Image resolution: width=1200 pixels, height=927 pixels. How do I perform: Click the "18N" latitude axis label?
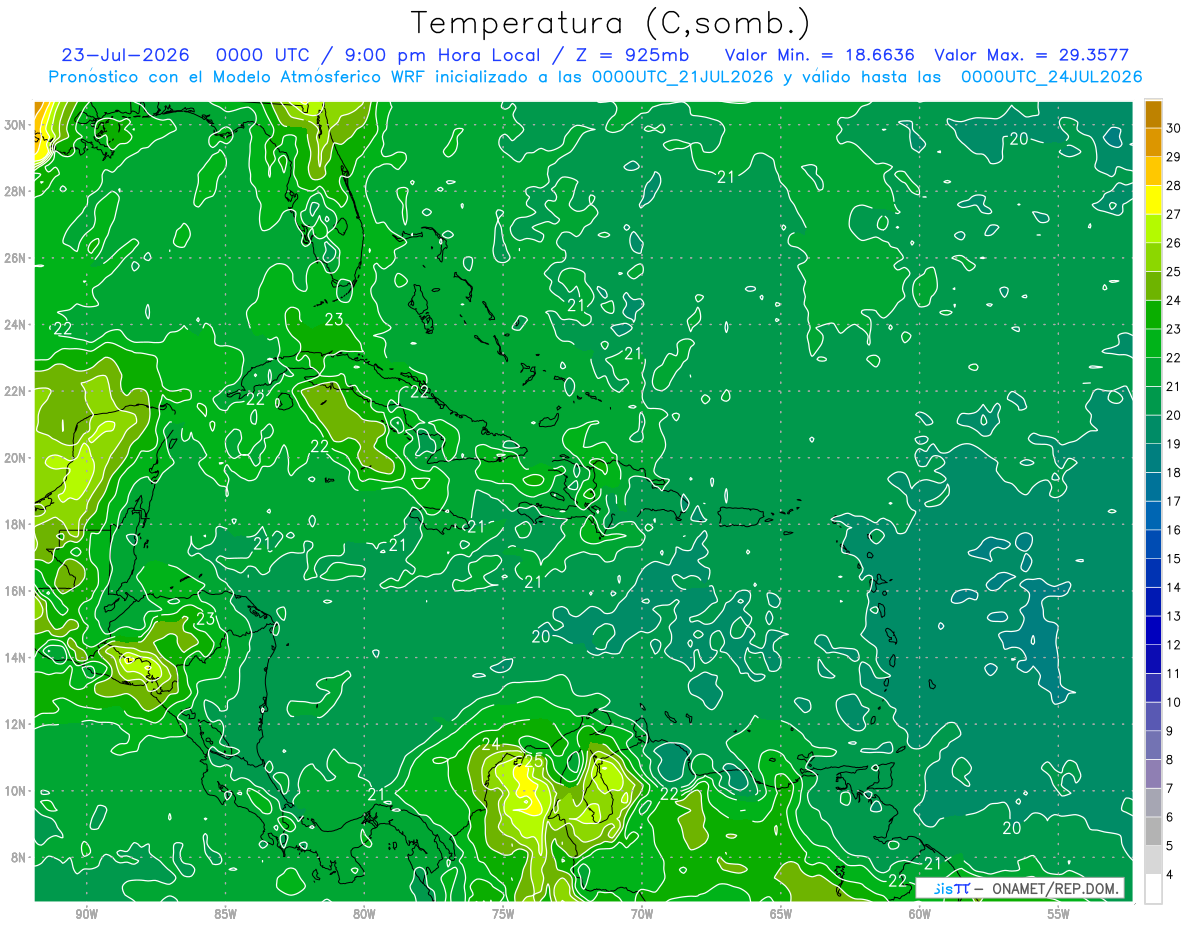[15, 524]
